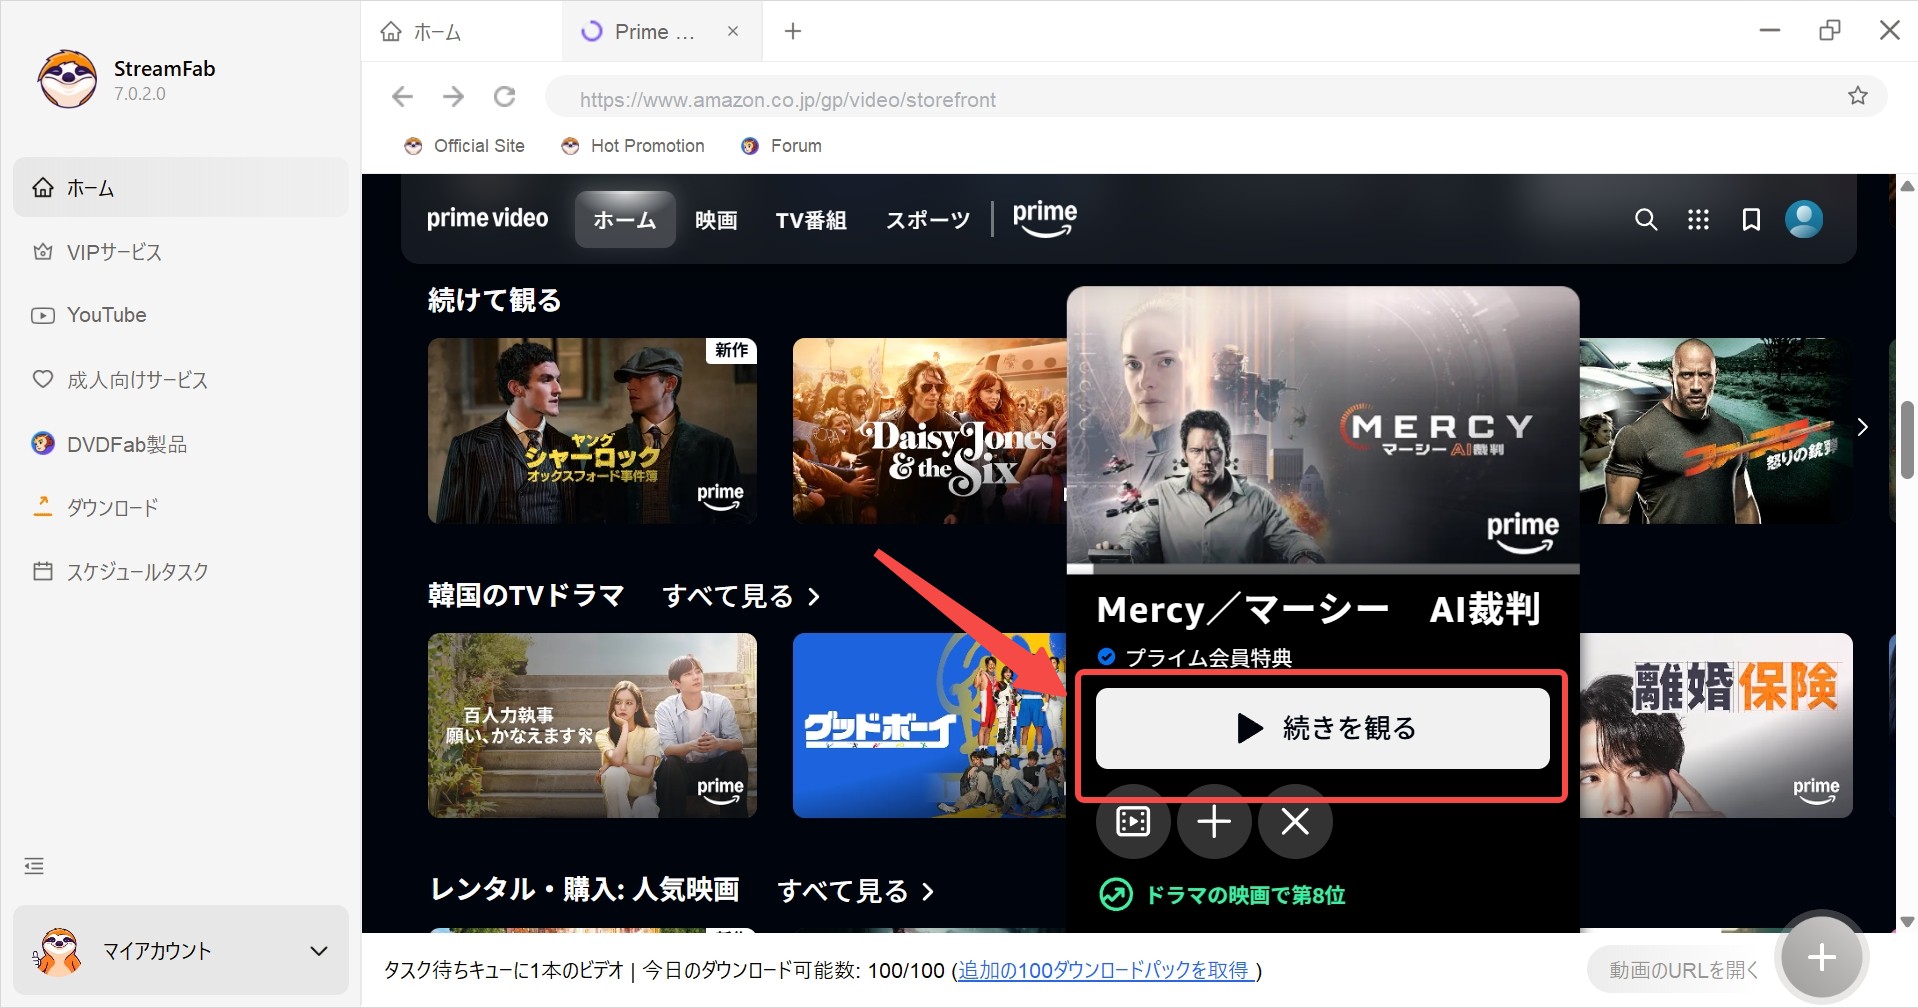Viewport: 1918px width, 1008px height.
Task: Open 成人向けサービス in the sidebar
Action: click(181, 380)
